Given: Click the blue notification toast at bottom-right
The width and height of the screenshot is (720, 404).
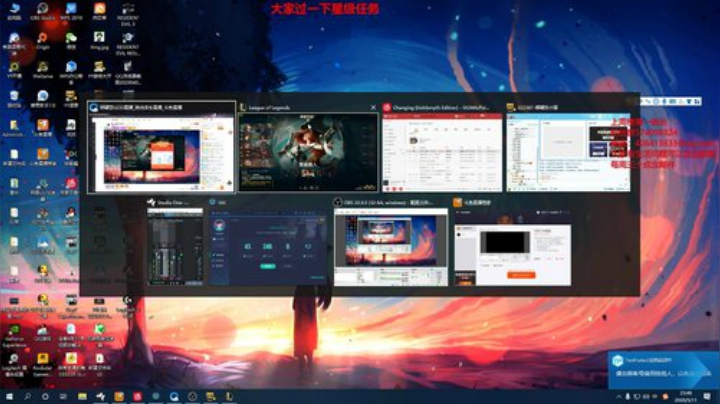Looking at the screenshot, I should point(664,370).
